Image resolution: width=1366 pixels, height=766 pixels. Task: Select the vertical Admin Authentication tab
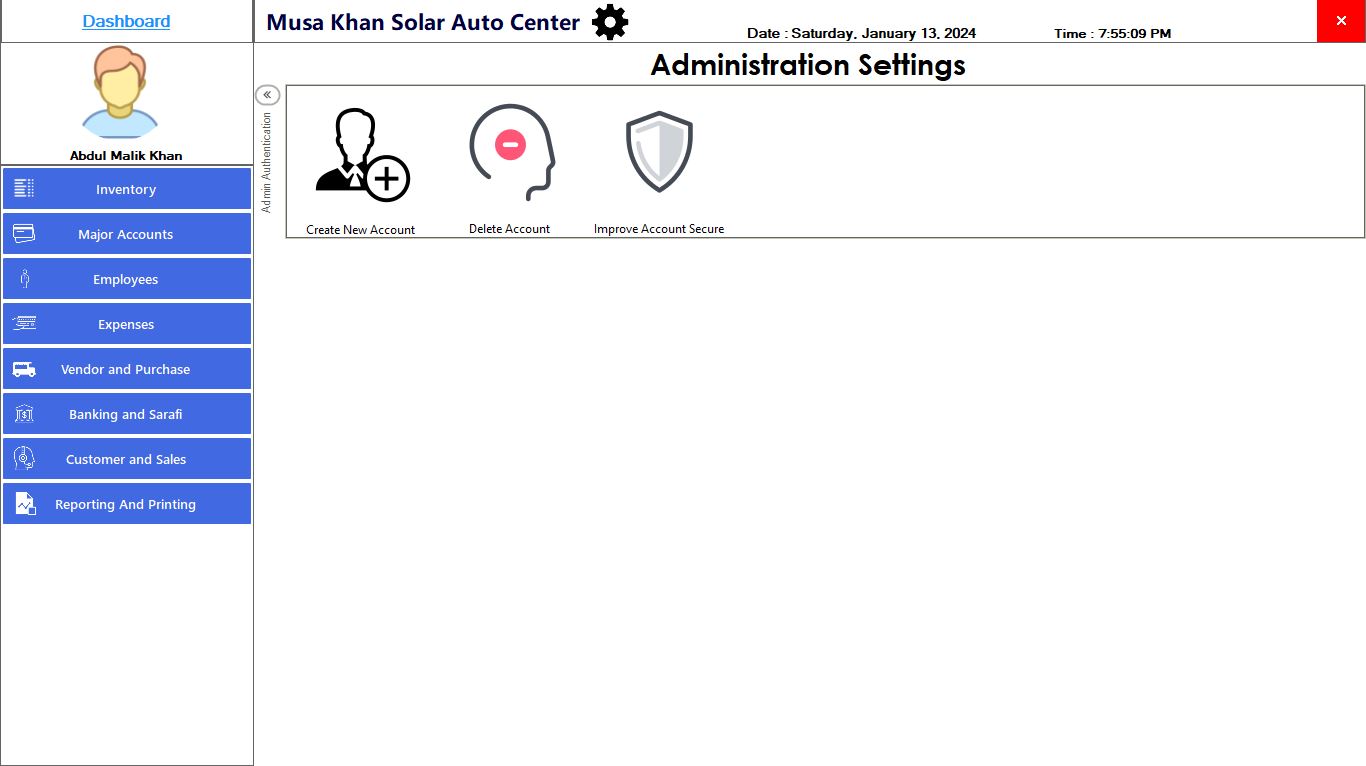tap(267, 162)
